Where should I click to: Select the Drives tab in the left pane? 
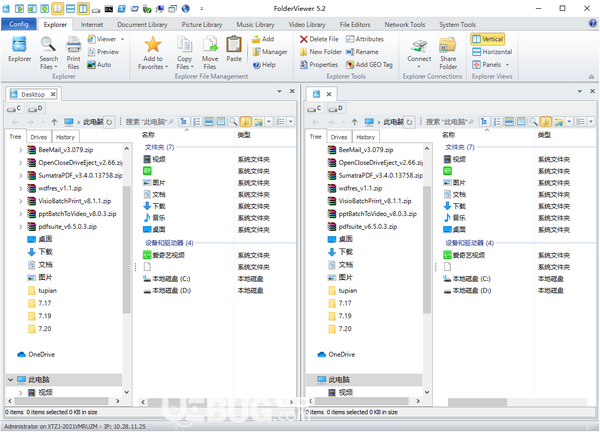(39, 137)
